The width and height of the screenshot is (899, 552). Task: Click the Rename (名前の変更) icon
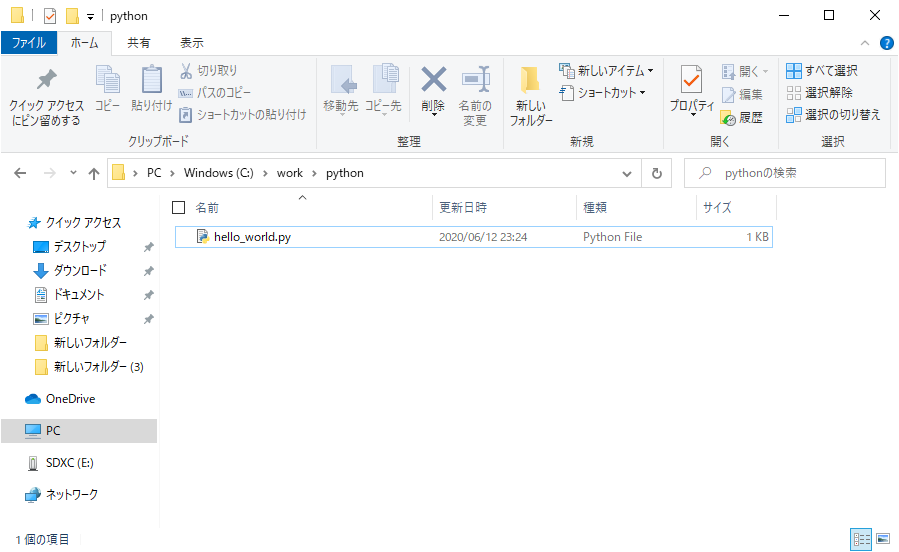[475, 81]
